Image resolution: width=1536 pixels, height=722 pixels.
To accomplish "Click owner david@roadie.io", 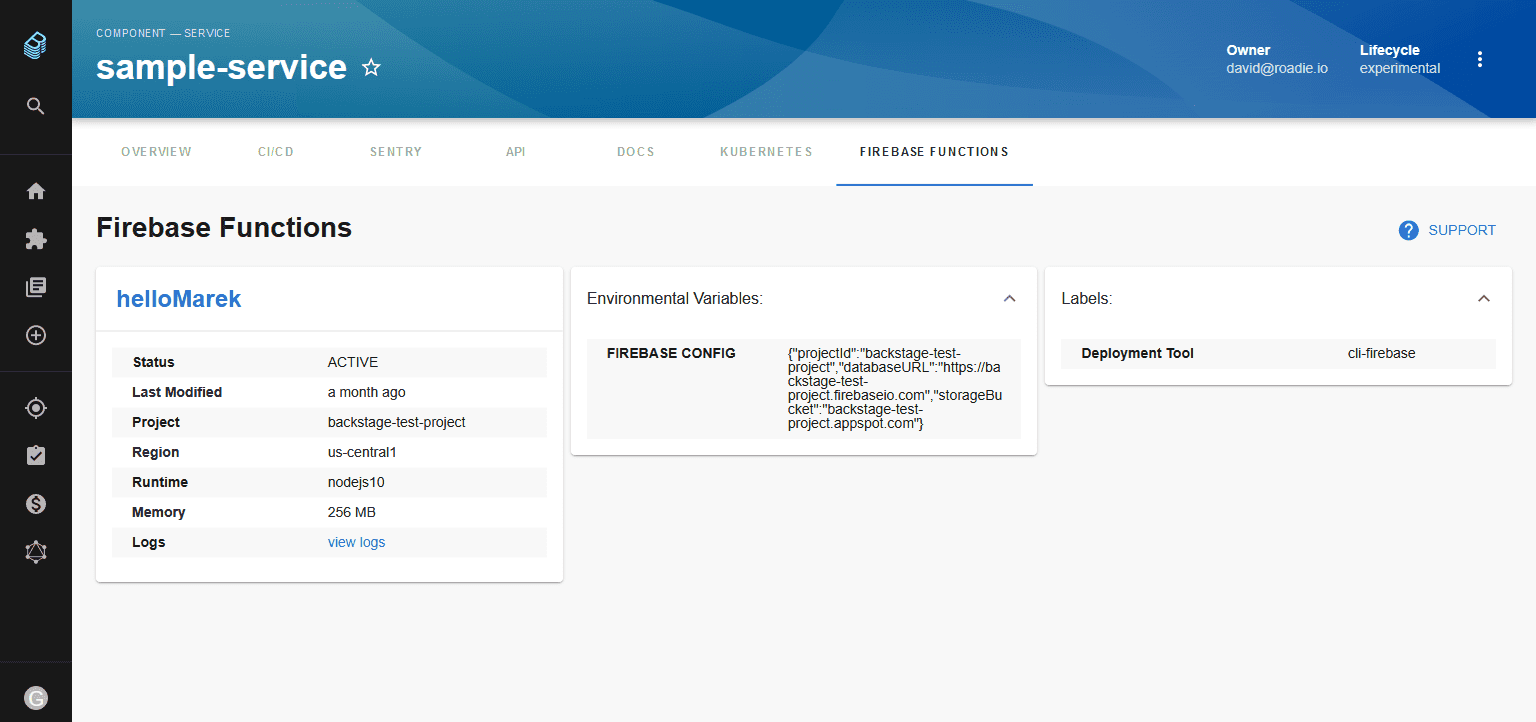I will click(1277, 68).
